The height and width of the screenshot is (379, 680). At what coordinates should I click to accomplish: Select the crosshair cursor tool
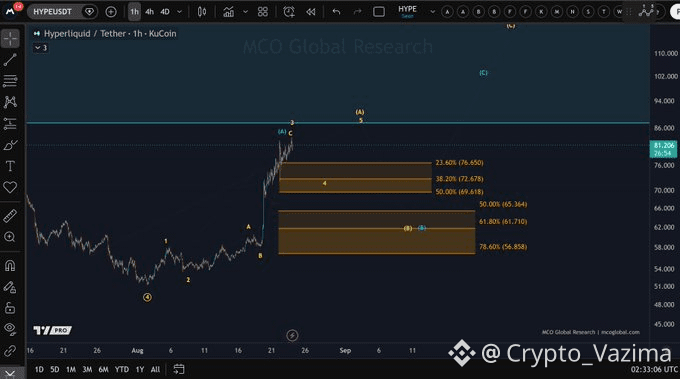pyautogui.click(x=10, y=39)
